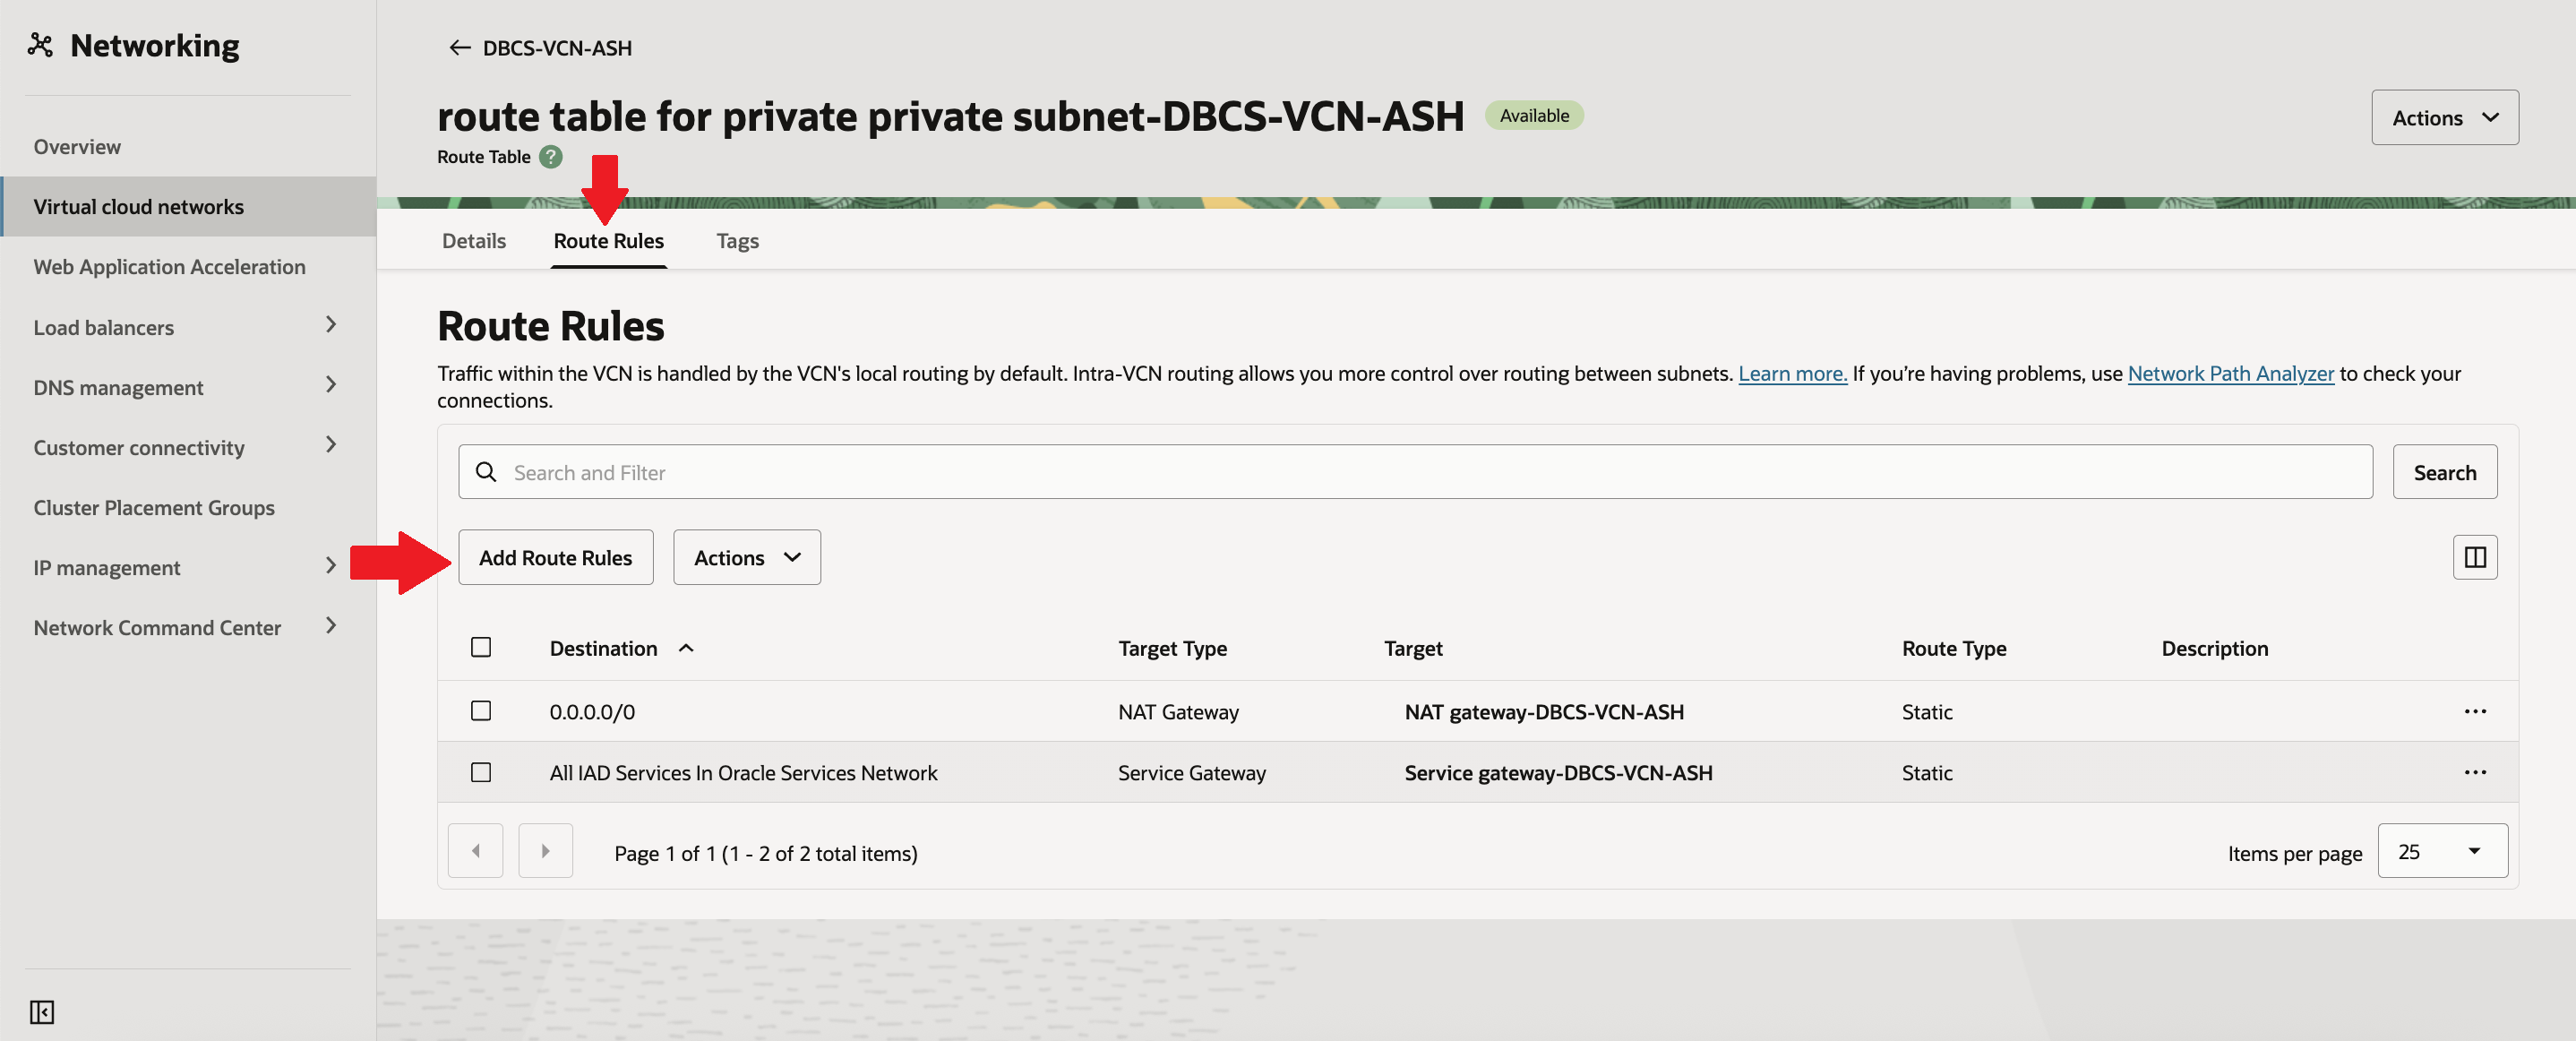Viewport: 2576px width, 1041px height.
Task: Open the three-dot menu for Service Gateway row
Action: [x=2474, y=773]
